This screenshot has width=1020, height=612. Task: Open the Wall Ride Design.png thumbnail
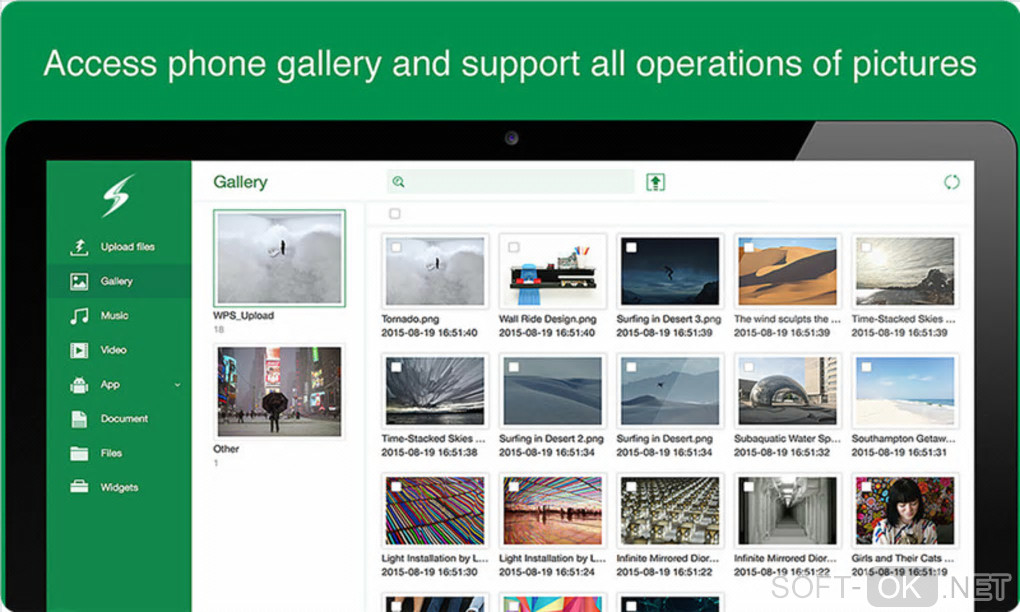click(x=552, y=271)
